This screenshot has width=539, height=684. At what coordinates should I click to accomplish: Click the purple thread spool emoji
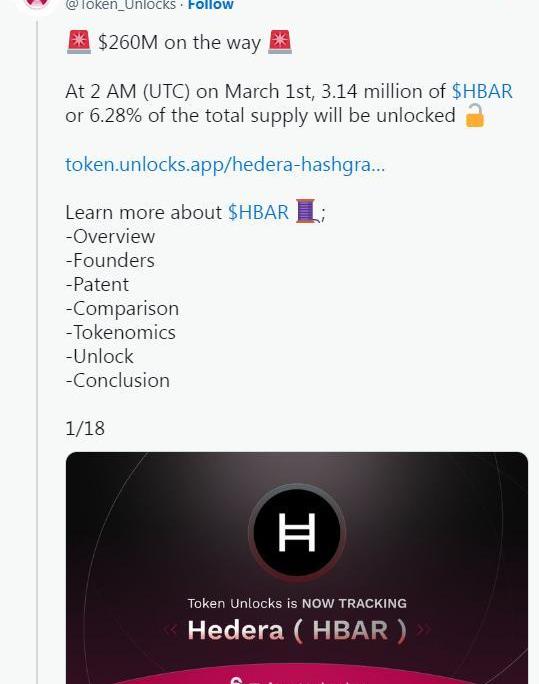(x=306, y=212)
